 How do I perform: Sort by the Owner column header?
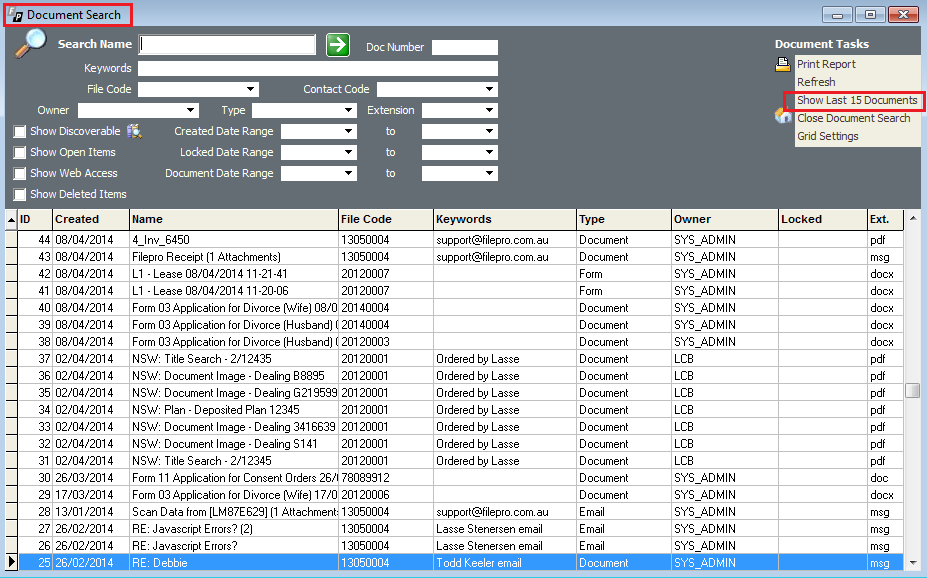pyautogui.click(x=725, y=219)
